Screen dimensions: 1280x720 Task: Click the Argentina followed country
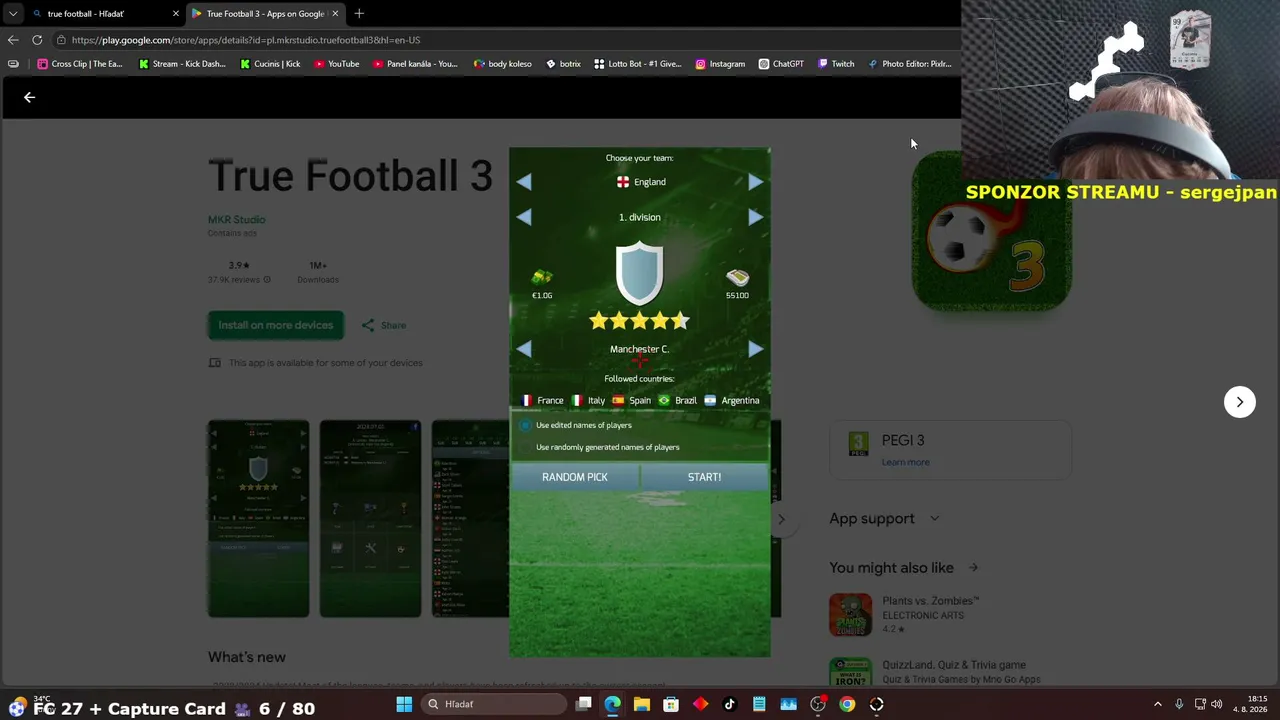pyautogui.click(x=732, y=400)
